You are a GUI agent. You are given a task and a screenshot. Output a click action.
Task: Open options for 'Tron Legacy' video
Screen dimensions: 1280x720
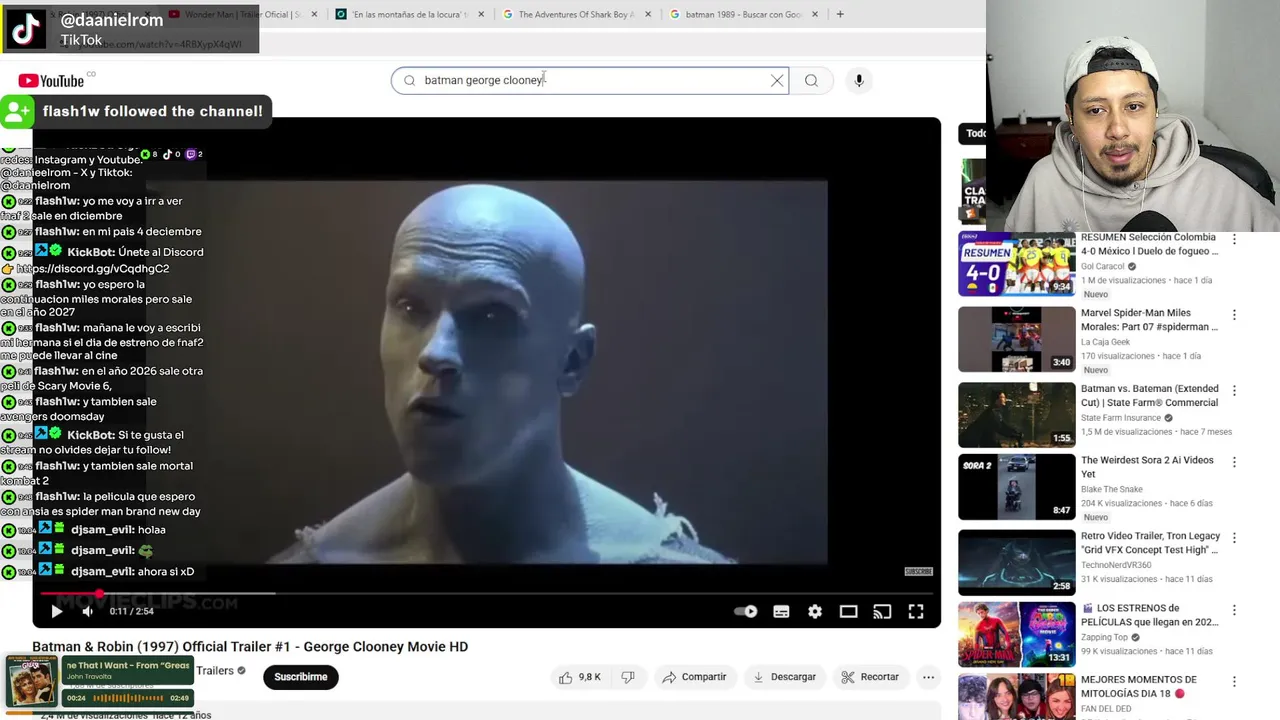[1234, 537]
